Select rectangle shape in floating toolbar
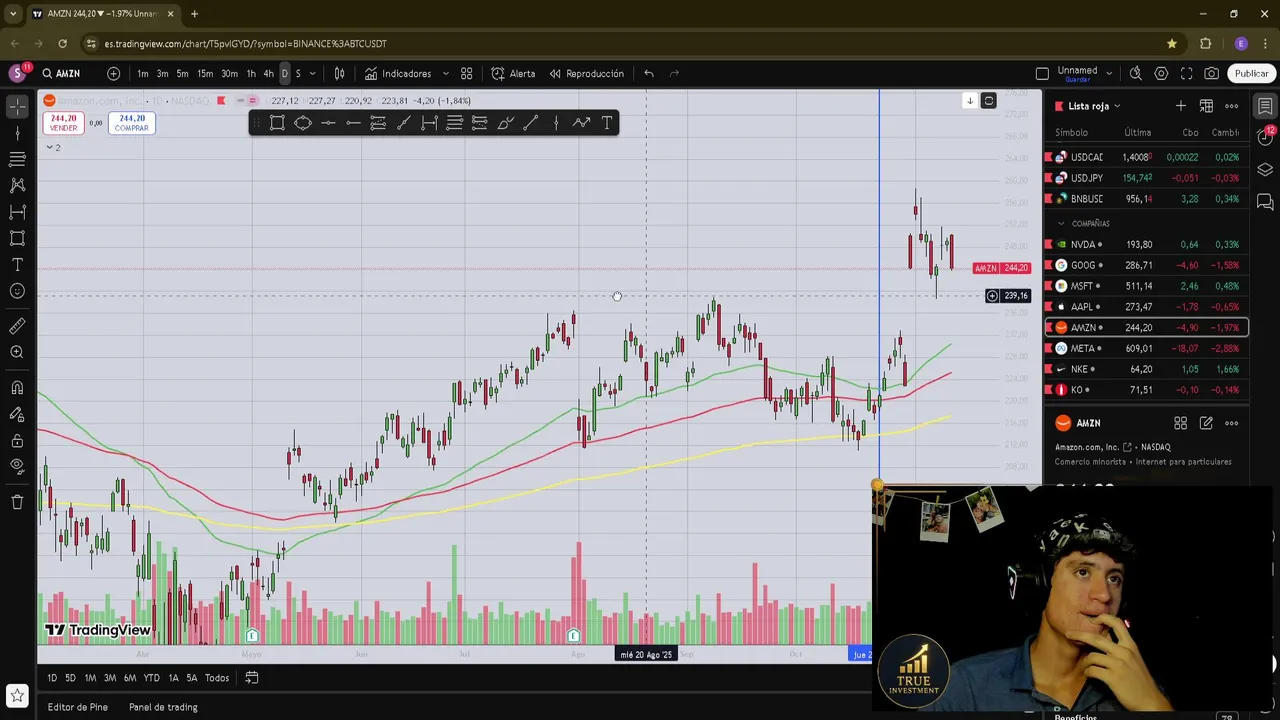The image size is (1280, 720). point(277,123)
